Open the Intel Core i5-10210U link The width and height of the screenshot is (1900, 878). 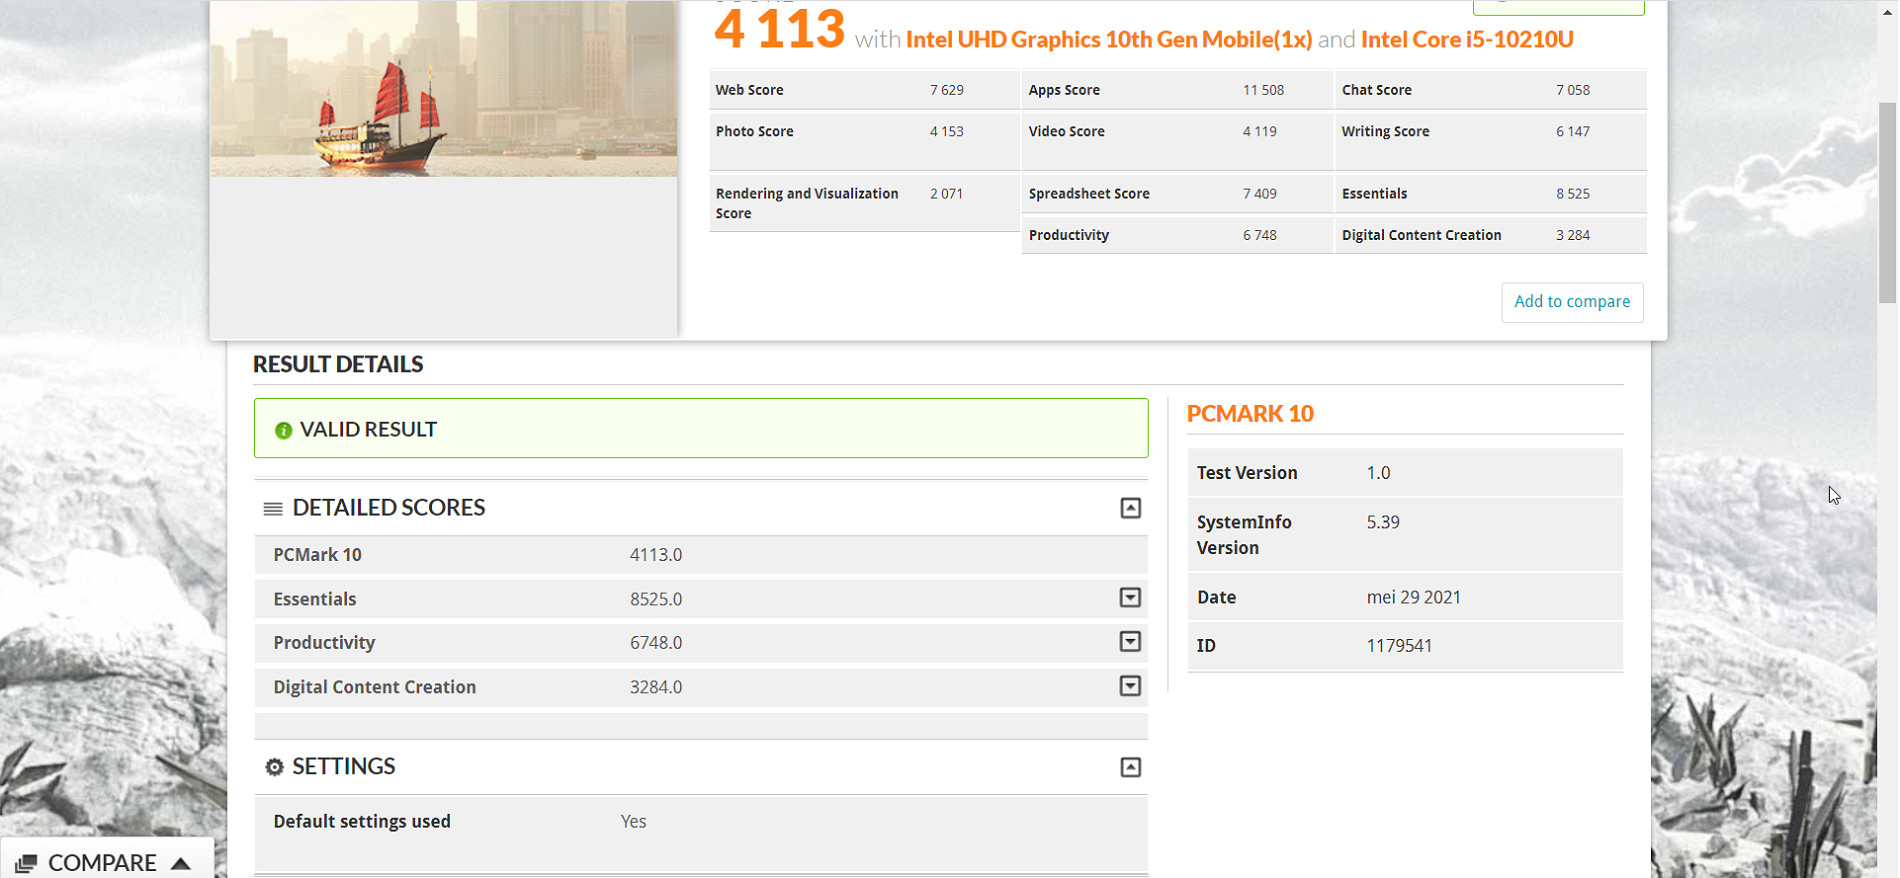click(1467, 40)
